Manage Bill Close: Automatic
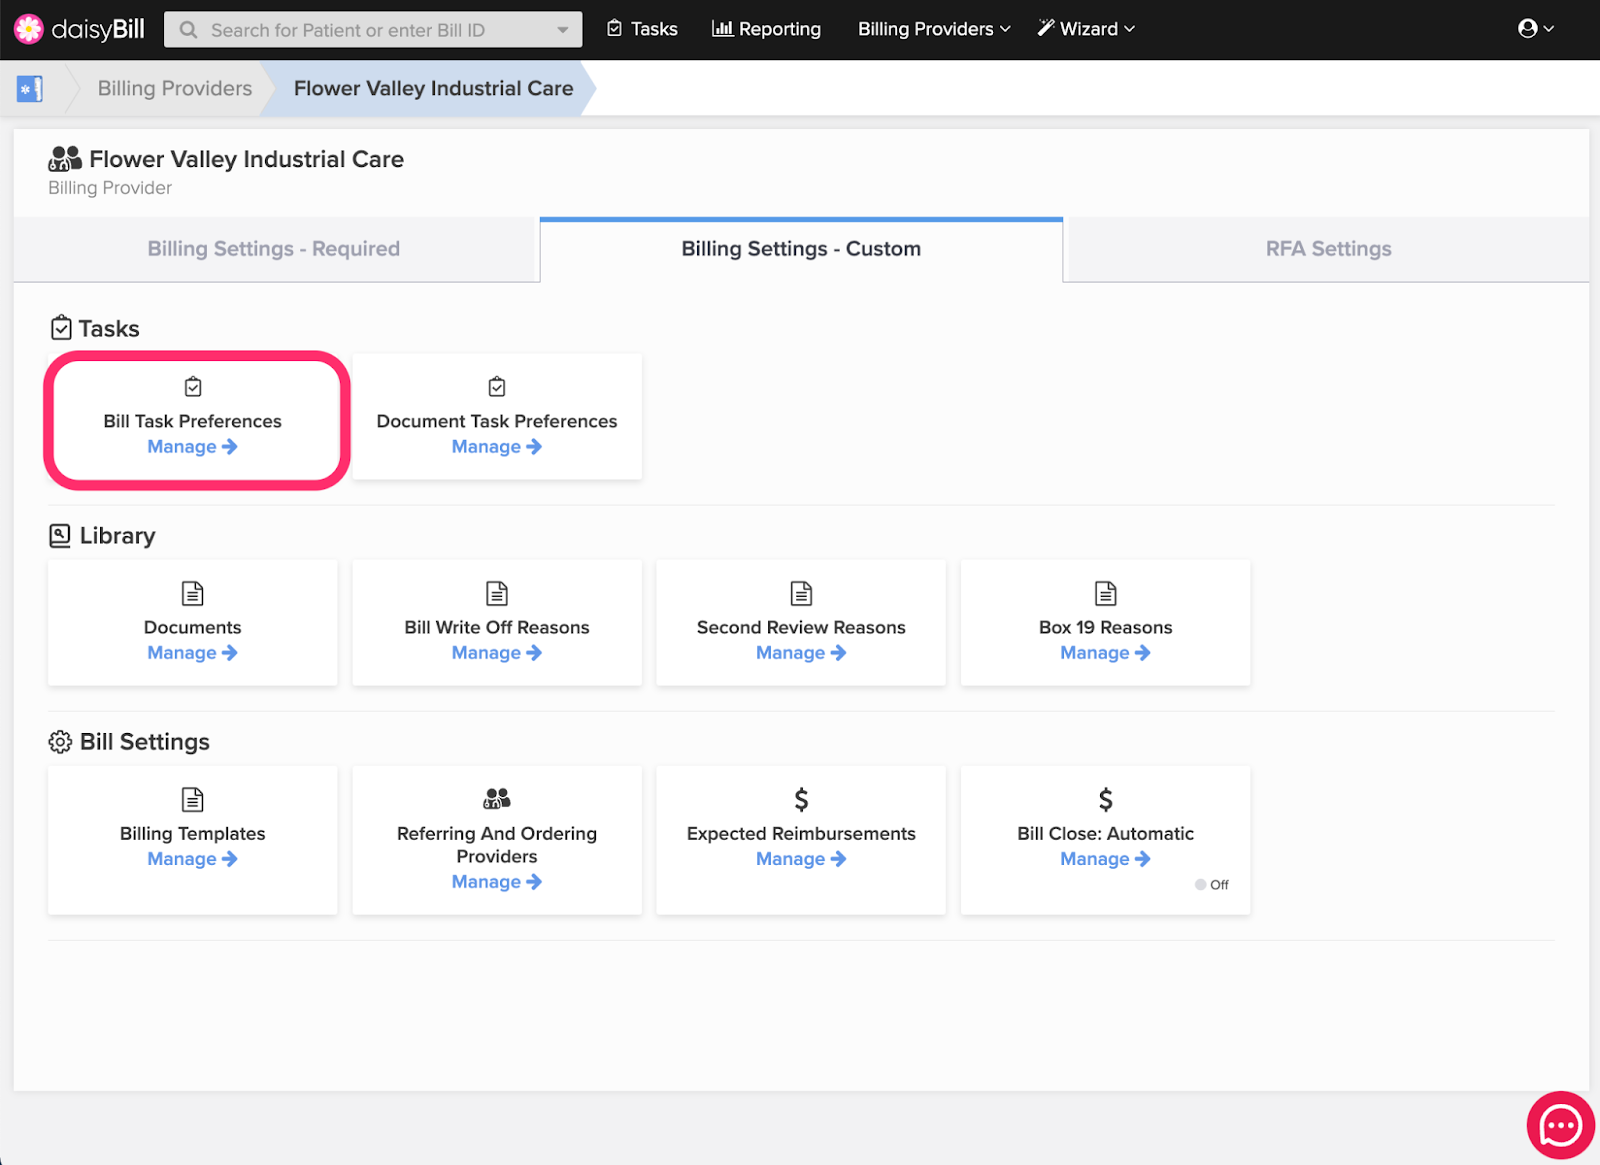Viewport: 1600px width, 1165px height. (x=1105, y=859)
